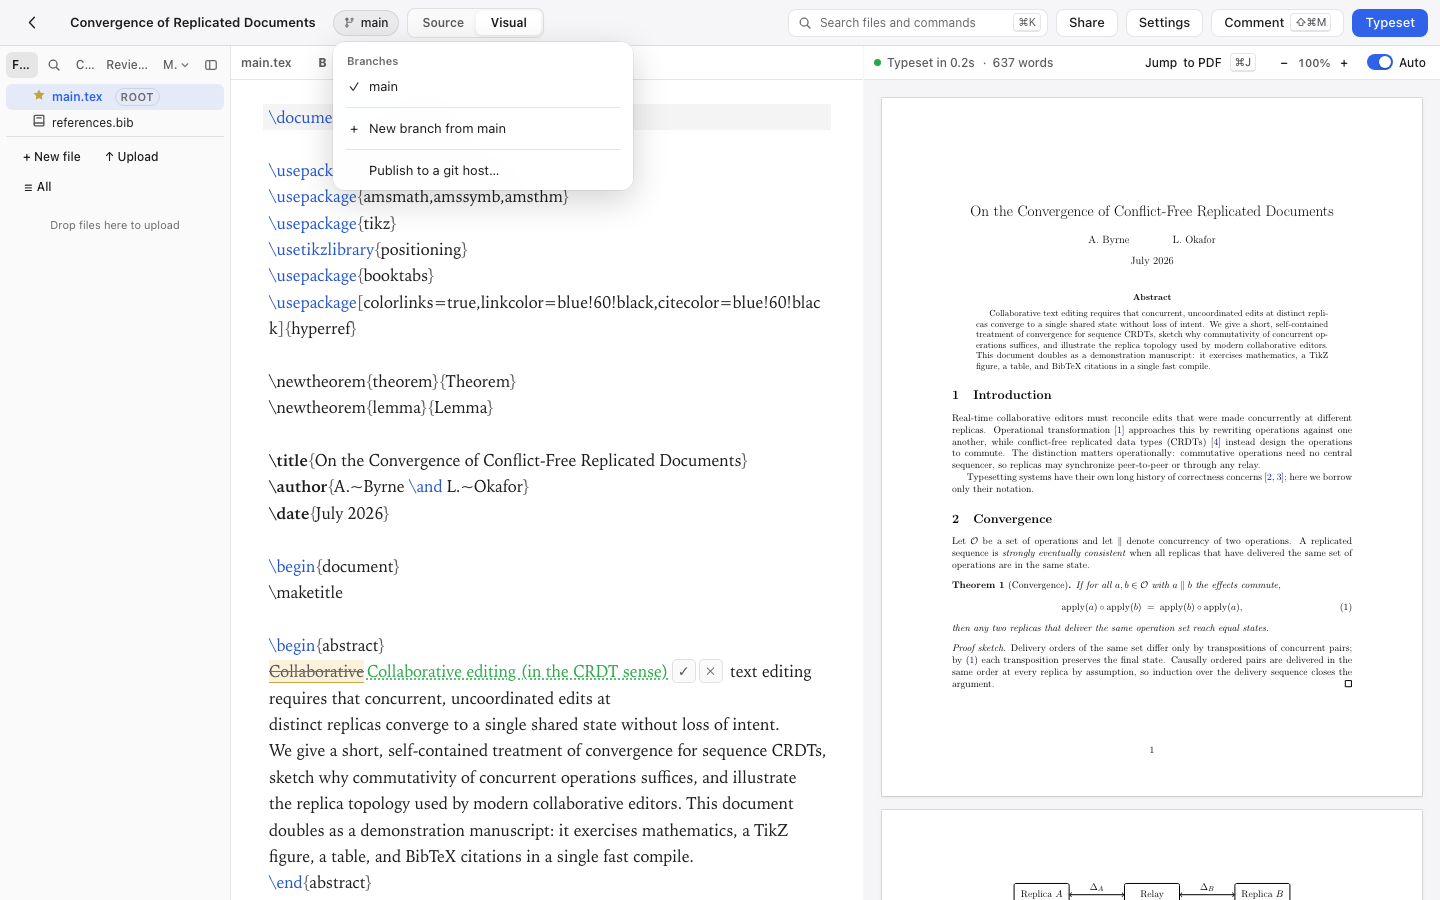This screenshot has height=900, width=1440.
Task: Click the ROOT badge on main.tex
Action: coord(137,97)
